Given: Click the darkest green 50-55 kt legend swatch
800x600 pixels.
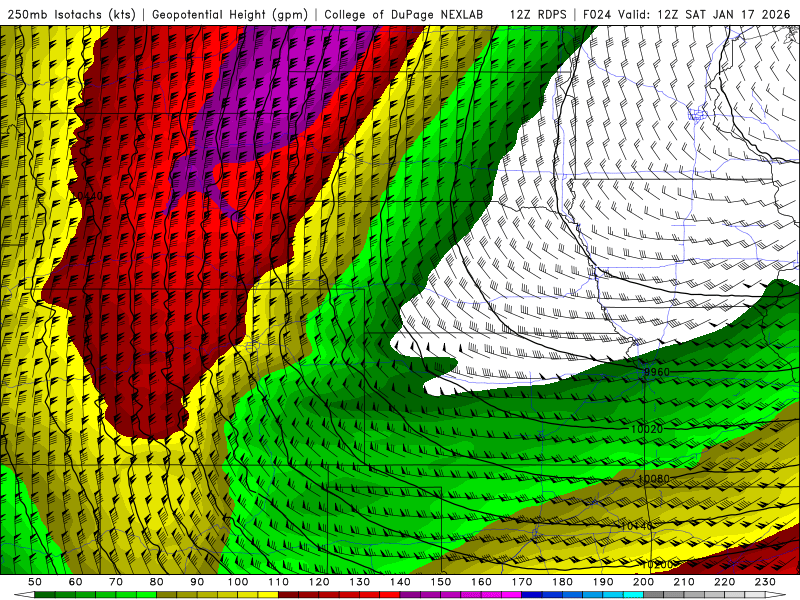Looking at the screenshot, I should pos(44,594).
